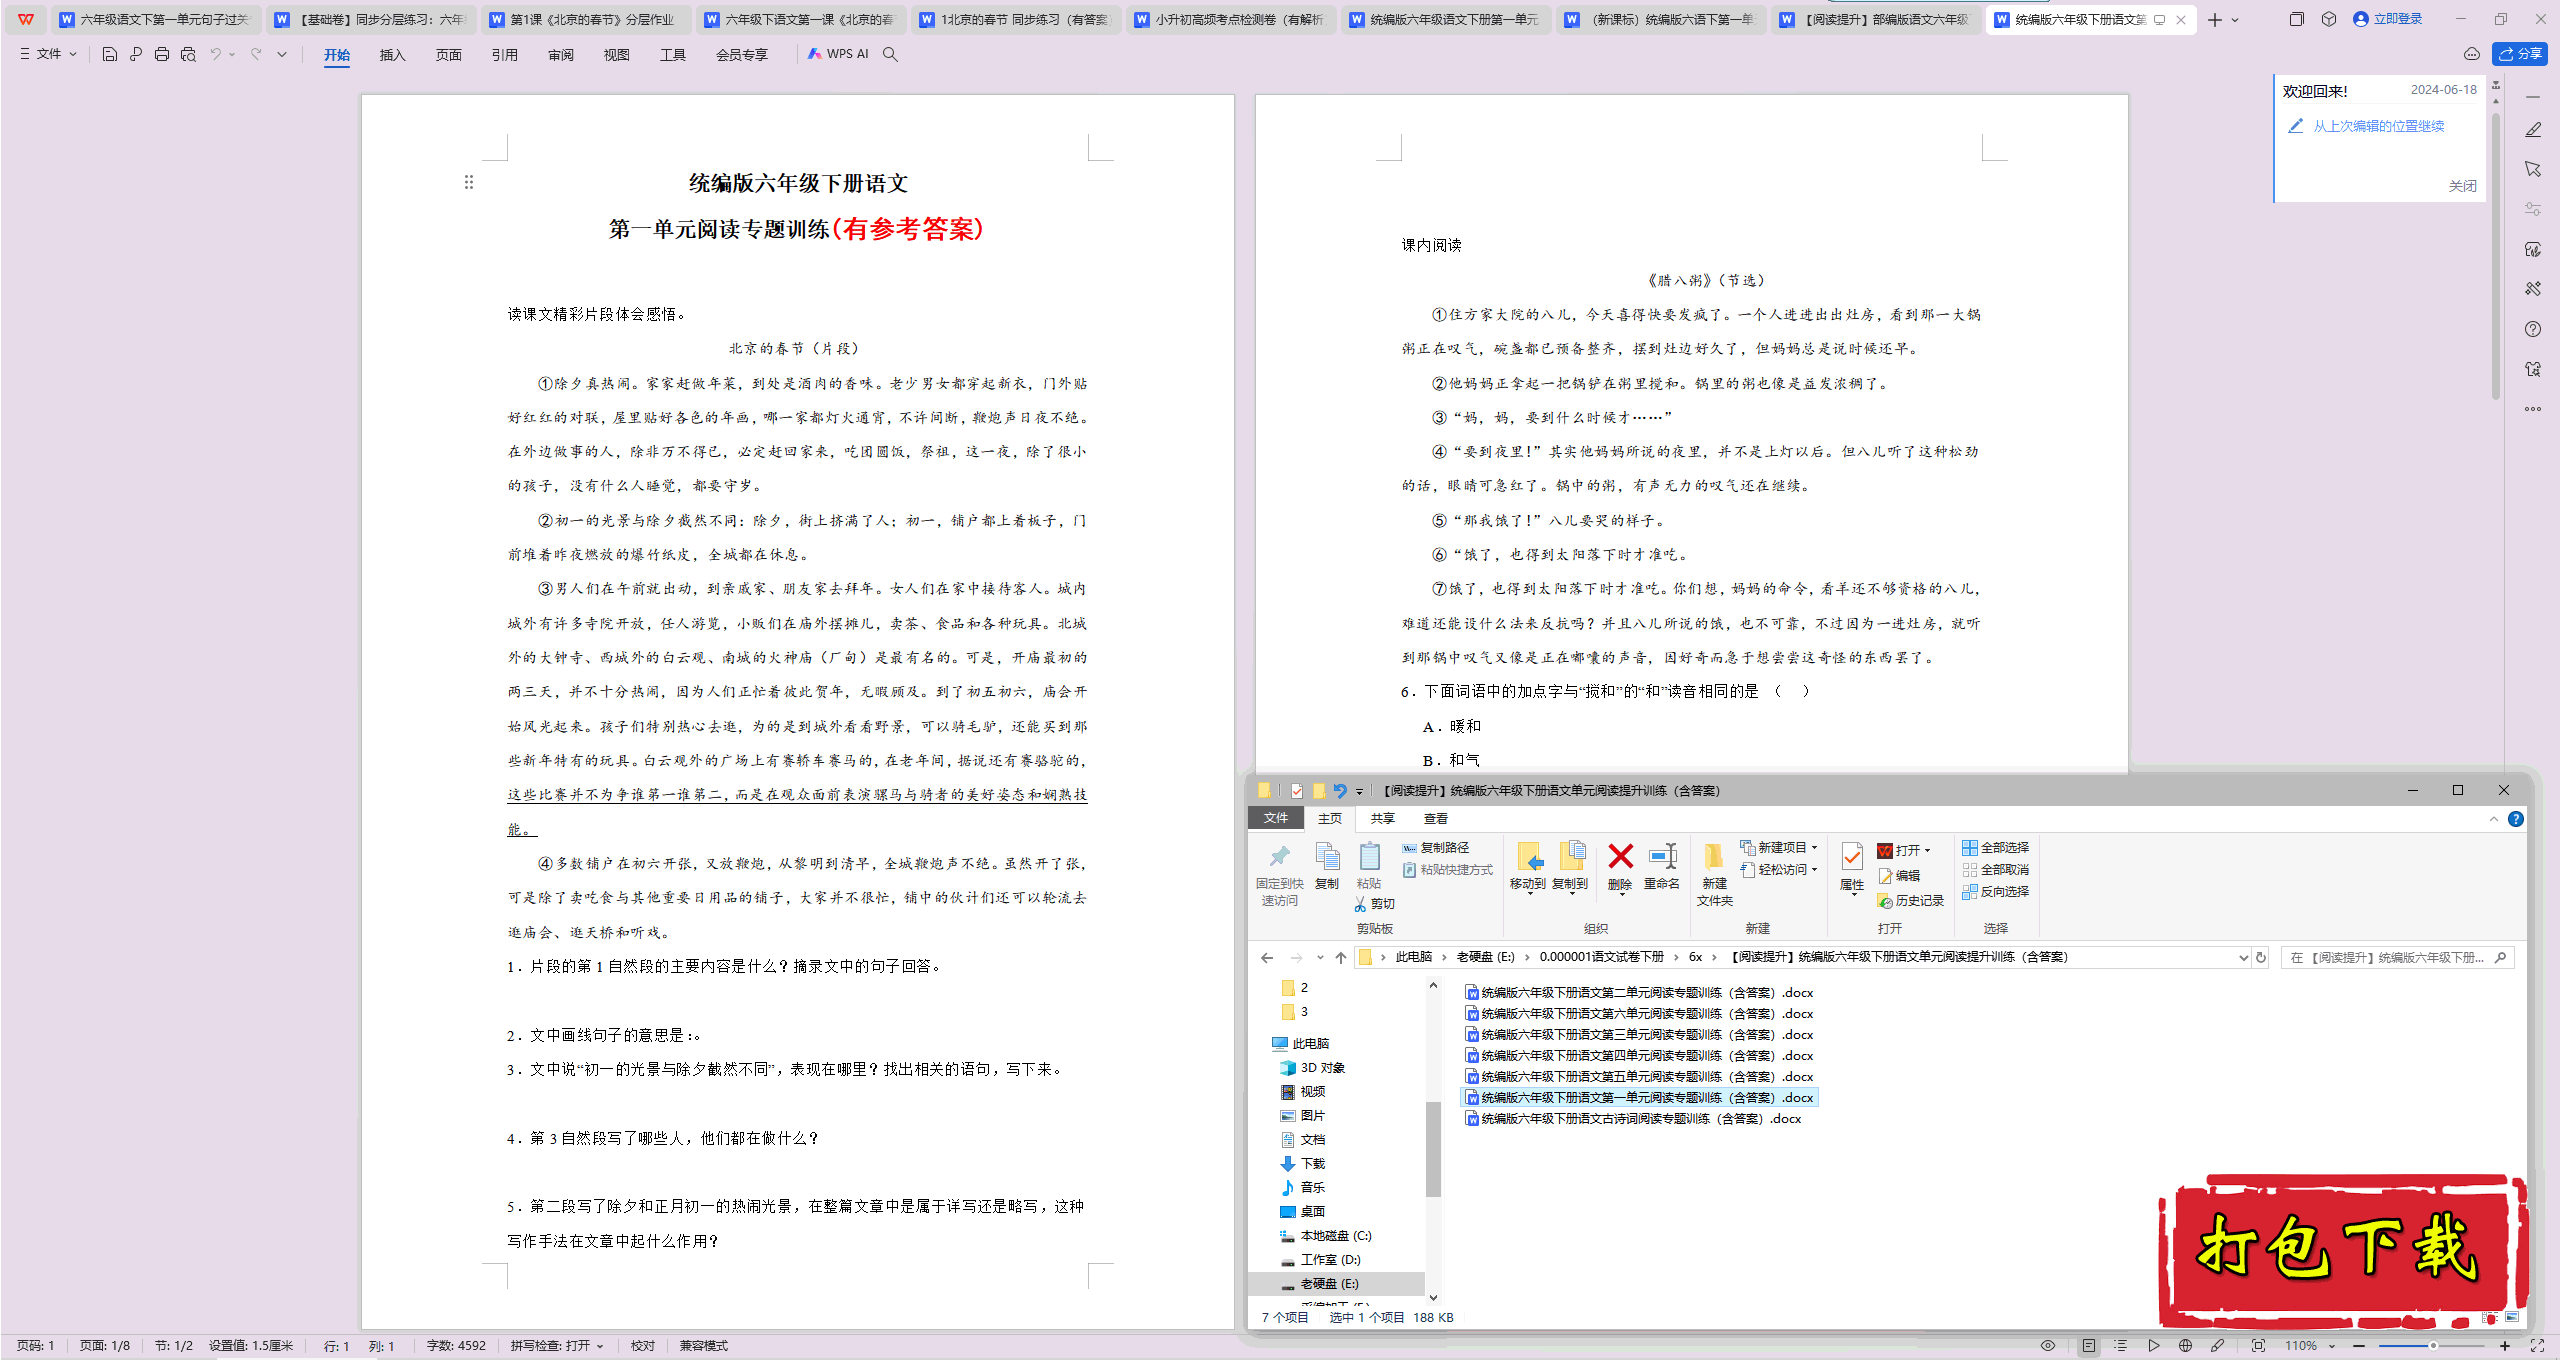This screenshot has height=1360, width=2560.
Task: Click 关闭 in the welcome back panel
Action: [x=2462, y=186]
